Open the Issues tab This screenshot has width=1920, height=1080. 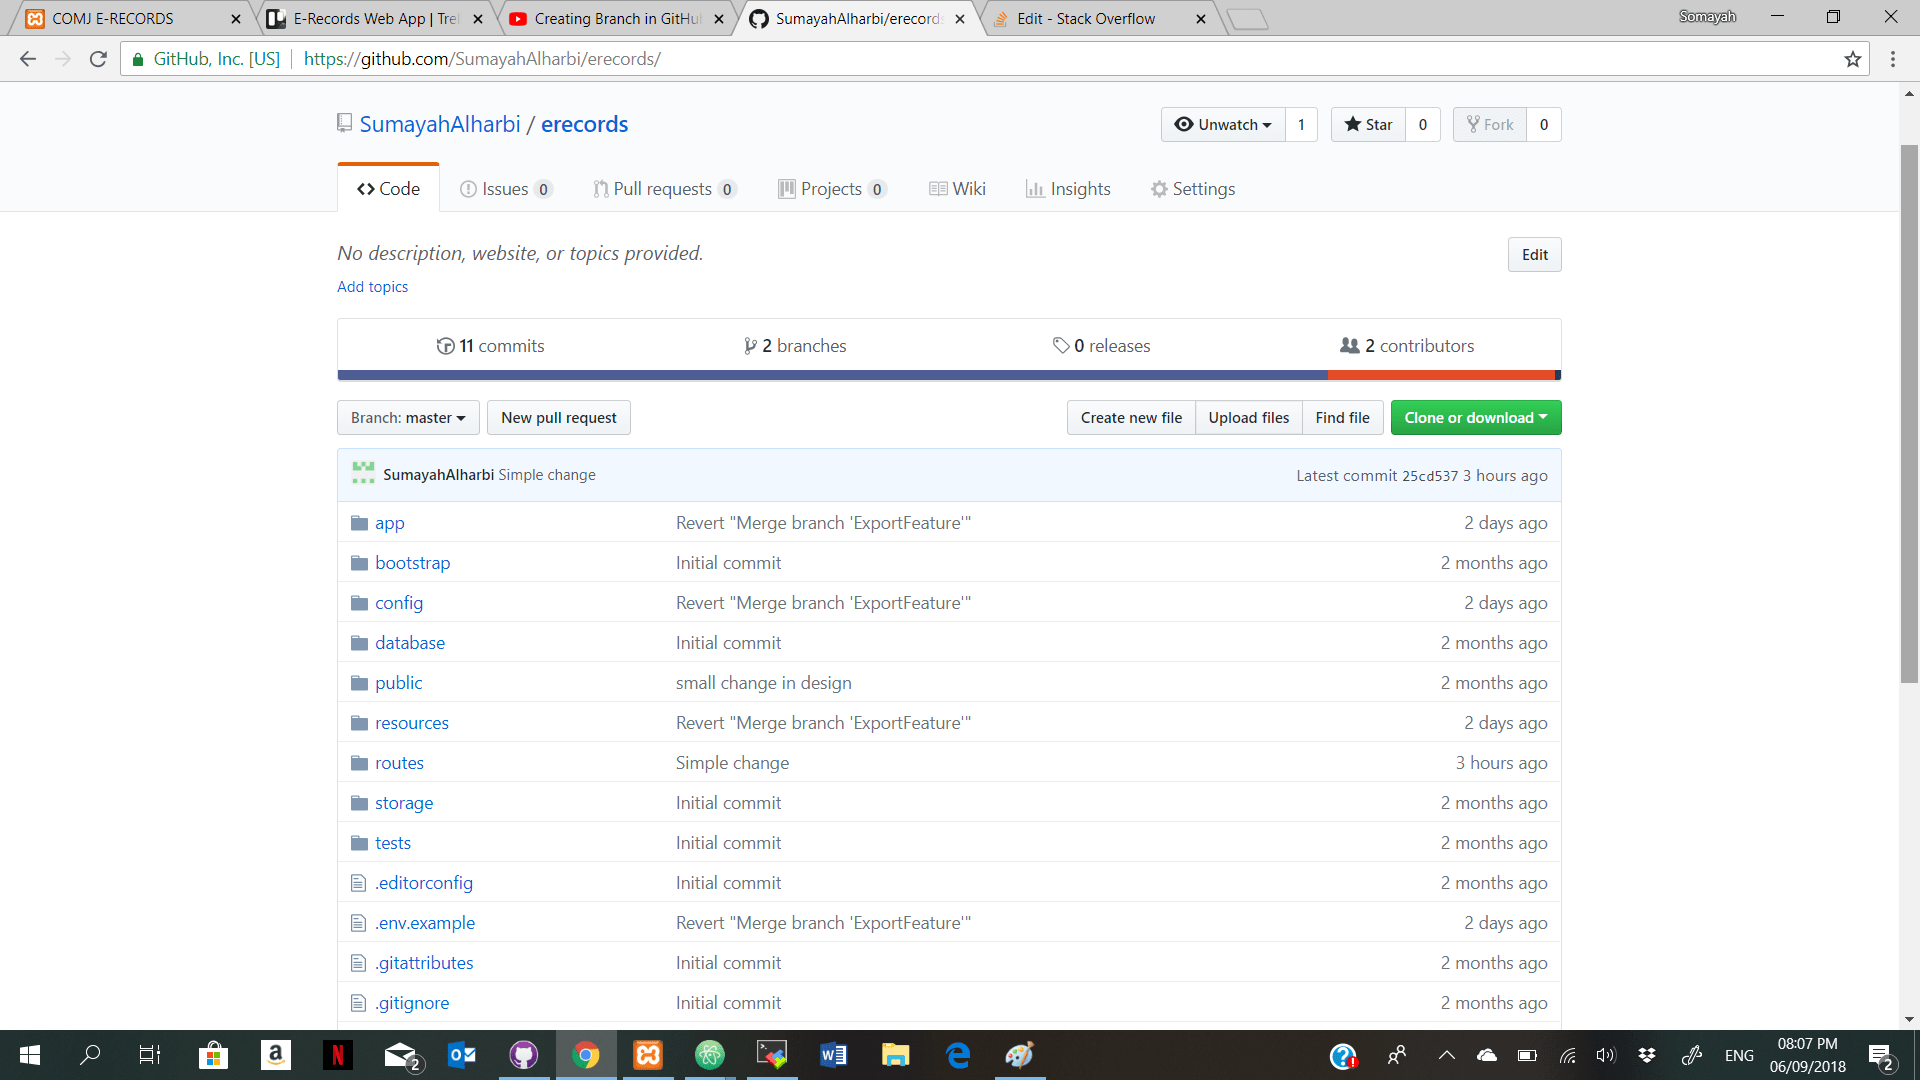(x=506, y=189)
